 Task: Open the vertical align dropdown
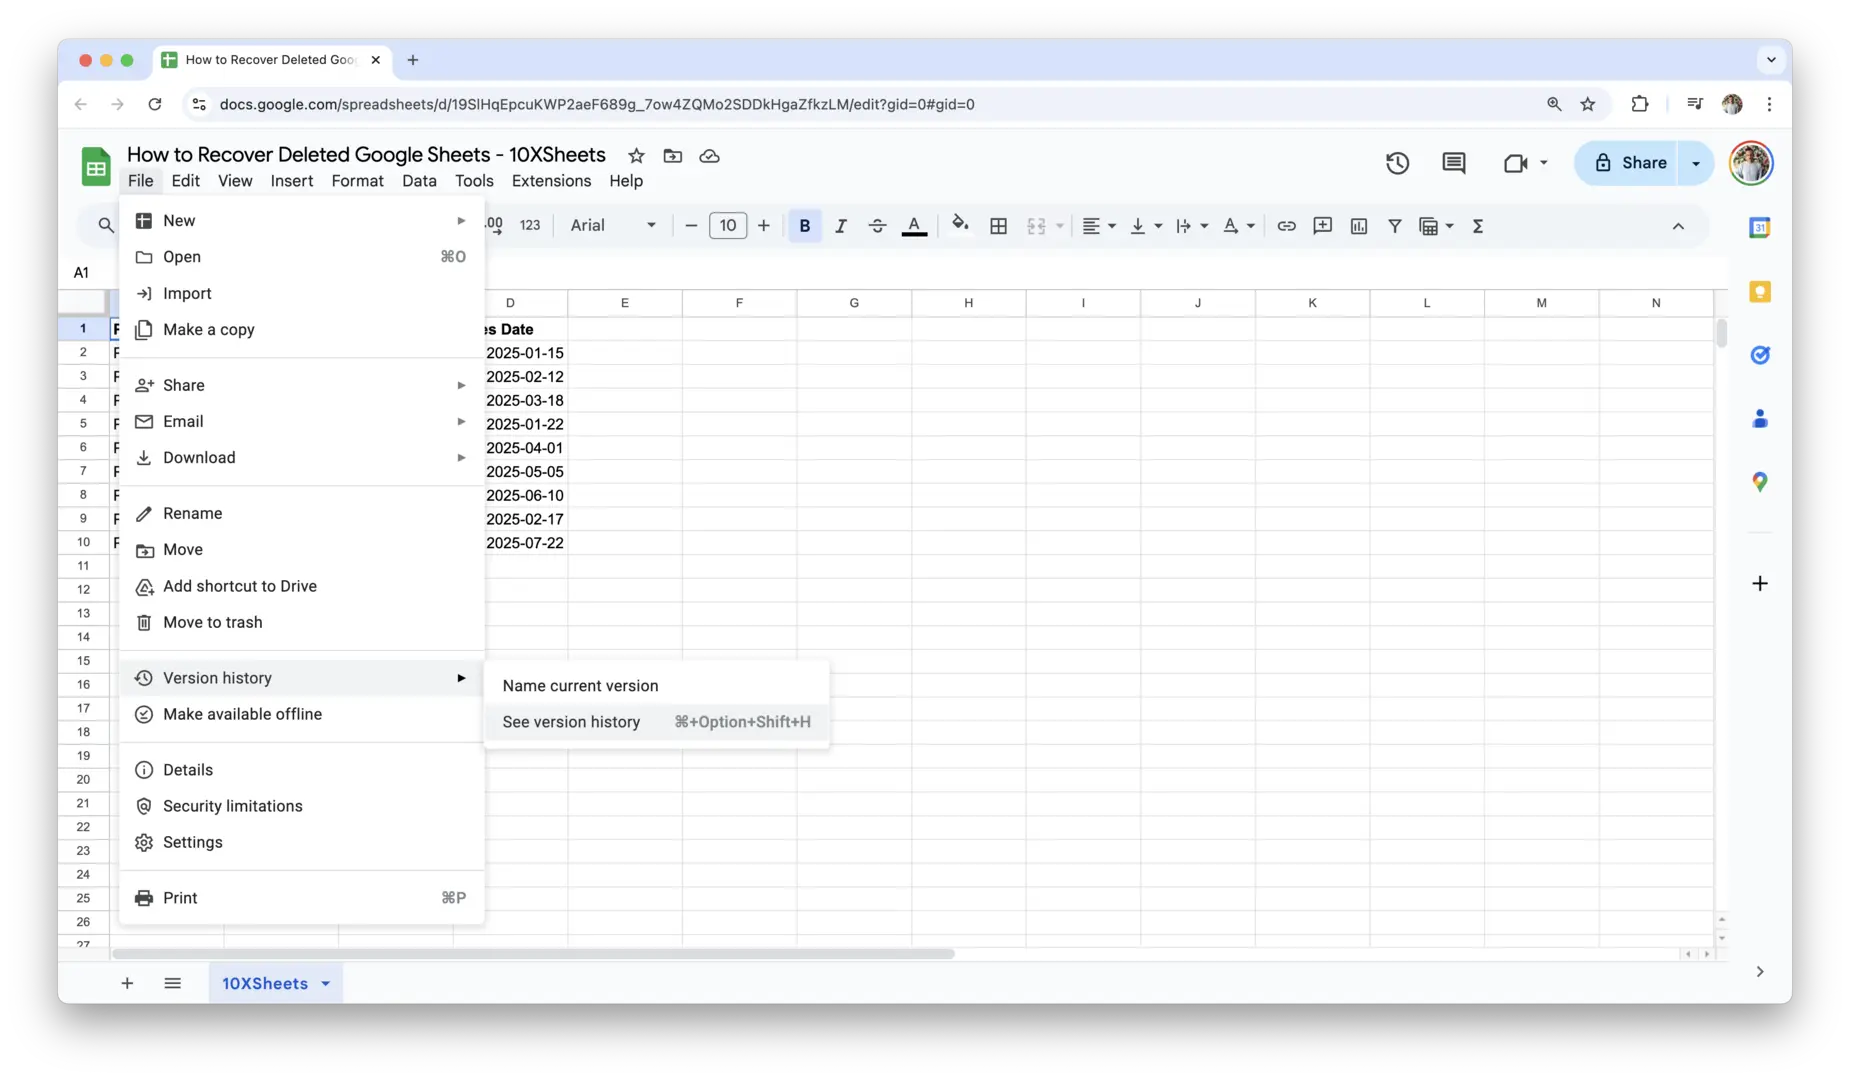(1145, 226)
